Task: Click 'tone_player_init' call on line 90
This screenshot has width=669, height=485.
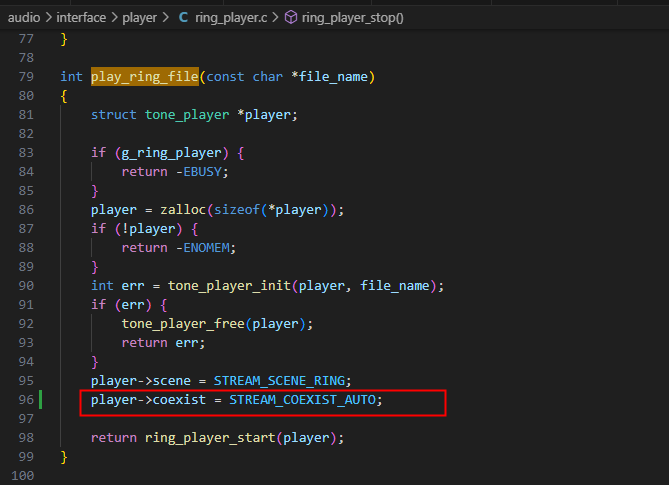Action: 229,285
